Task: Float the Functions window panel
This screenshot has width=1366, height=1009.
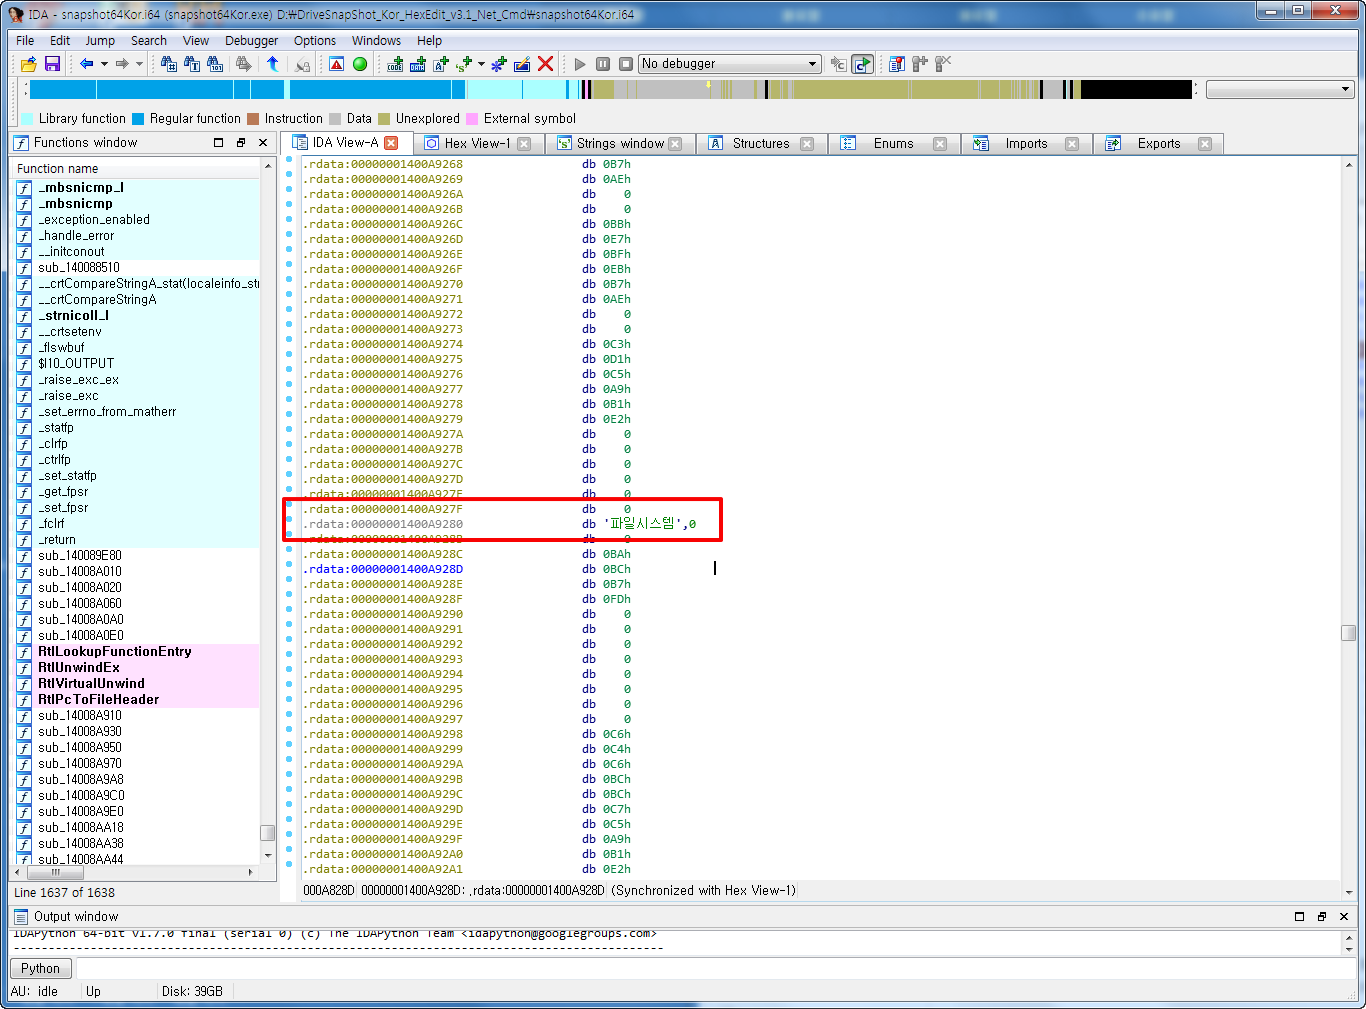Action: click(241, 143)
